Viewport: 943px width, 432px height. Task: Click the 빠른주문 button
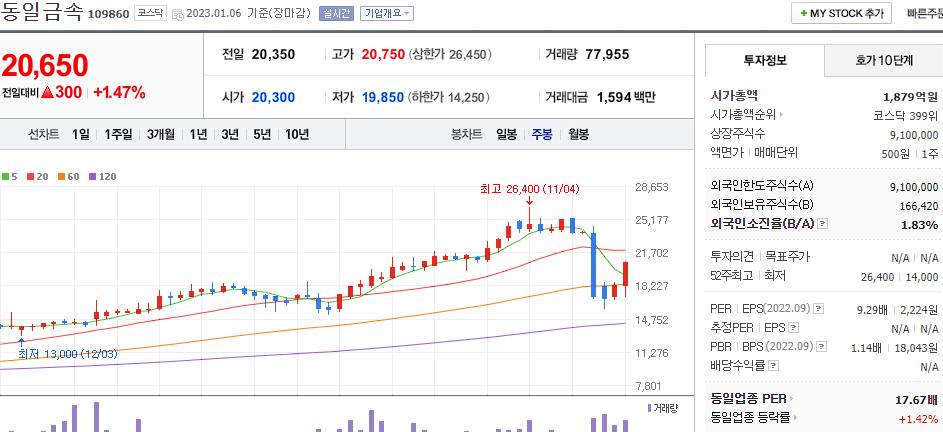(925, 14)
